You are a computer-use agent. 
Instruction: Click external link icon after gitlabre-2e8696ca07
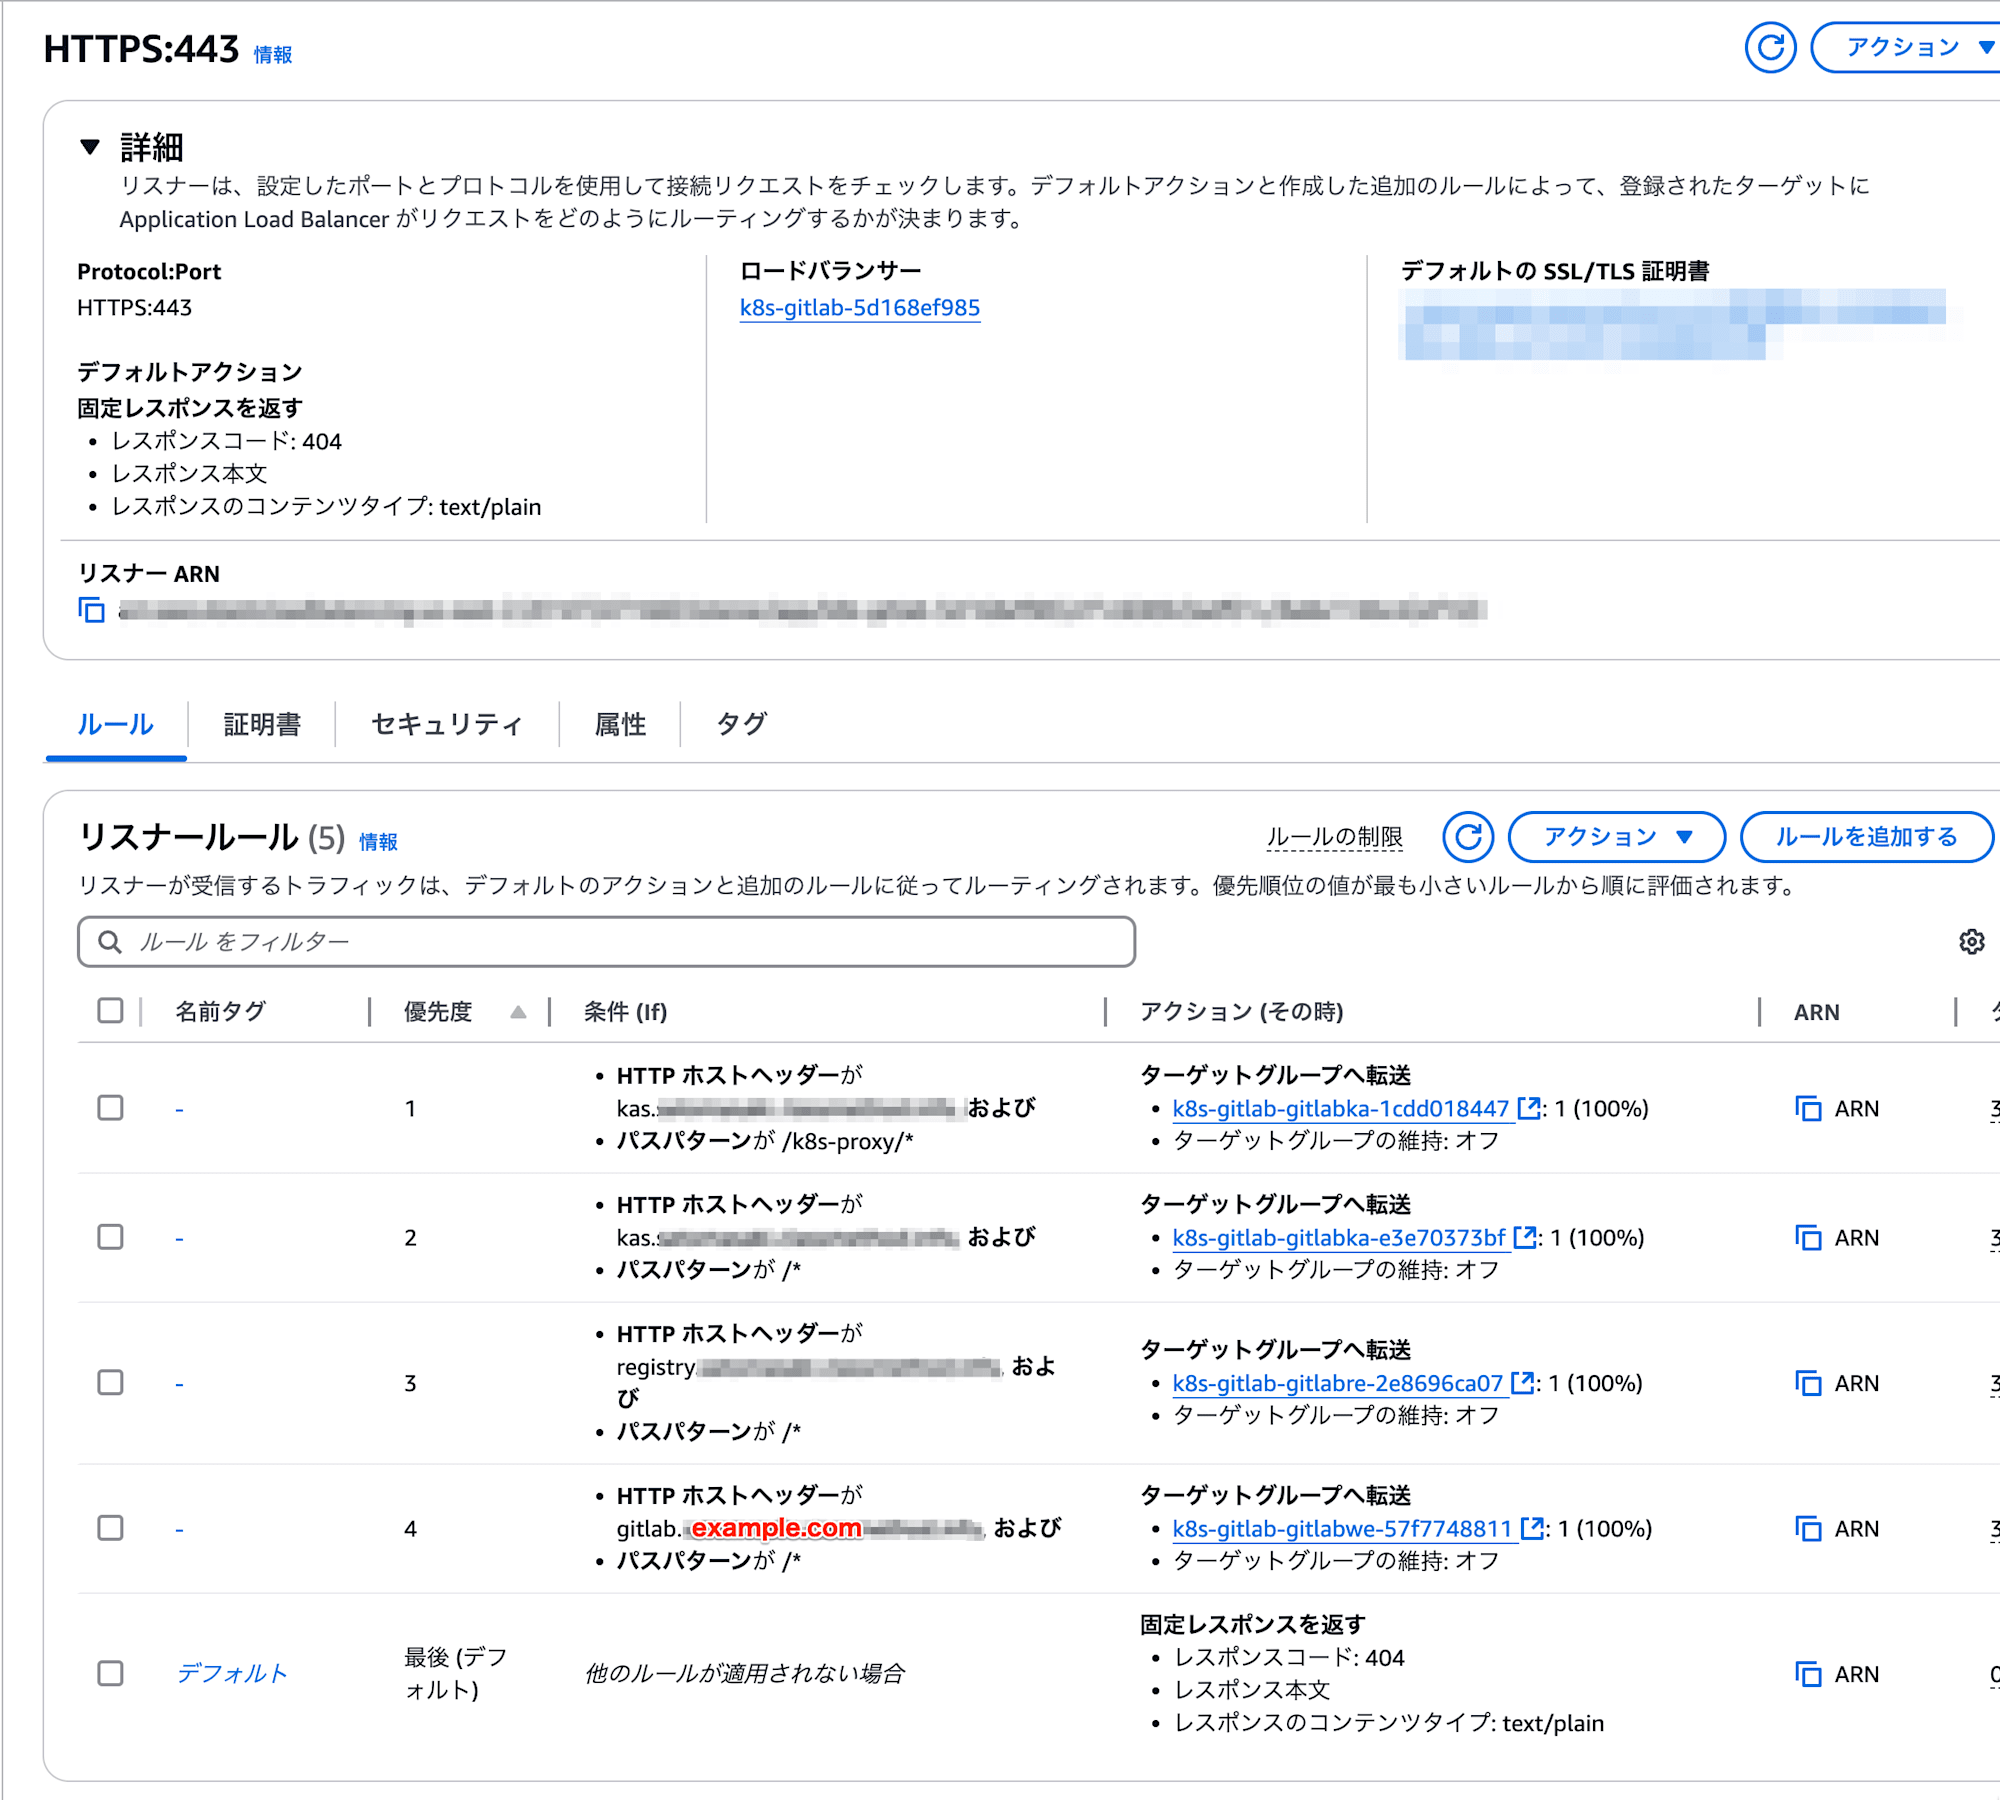[x=1522, y=1382]
